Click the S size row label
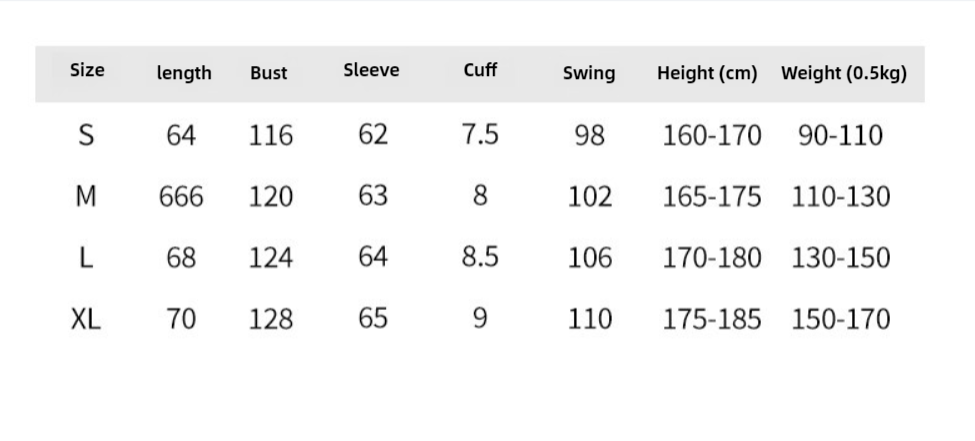The image size is (975, 441). tap(87, 135)
